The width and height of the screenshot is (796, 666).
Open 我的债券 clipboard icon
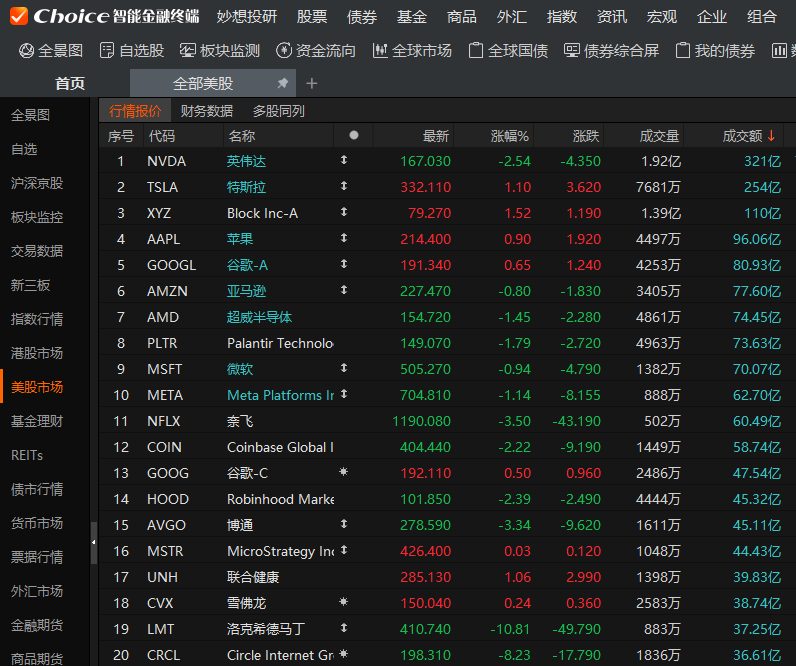coord(683,50)
